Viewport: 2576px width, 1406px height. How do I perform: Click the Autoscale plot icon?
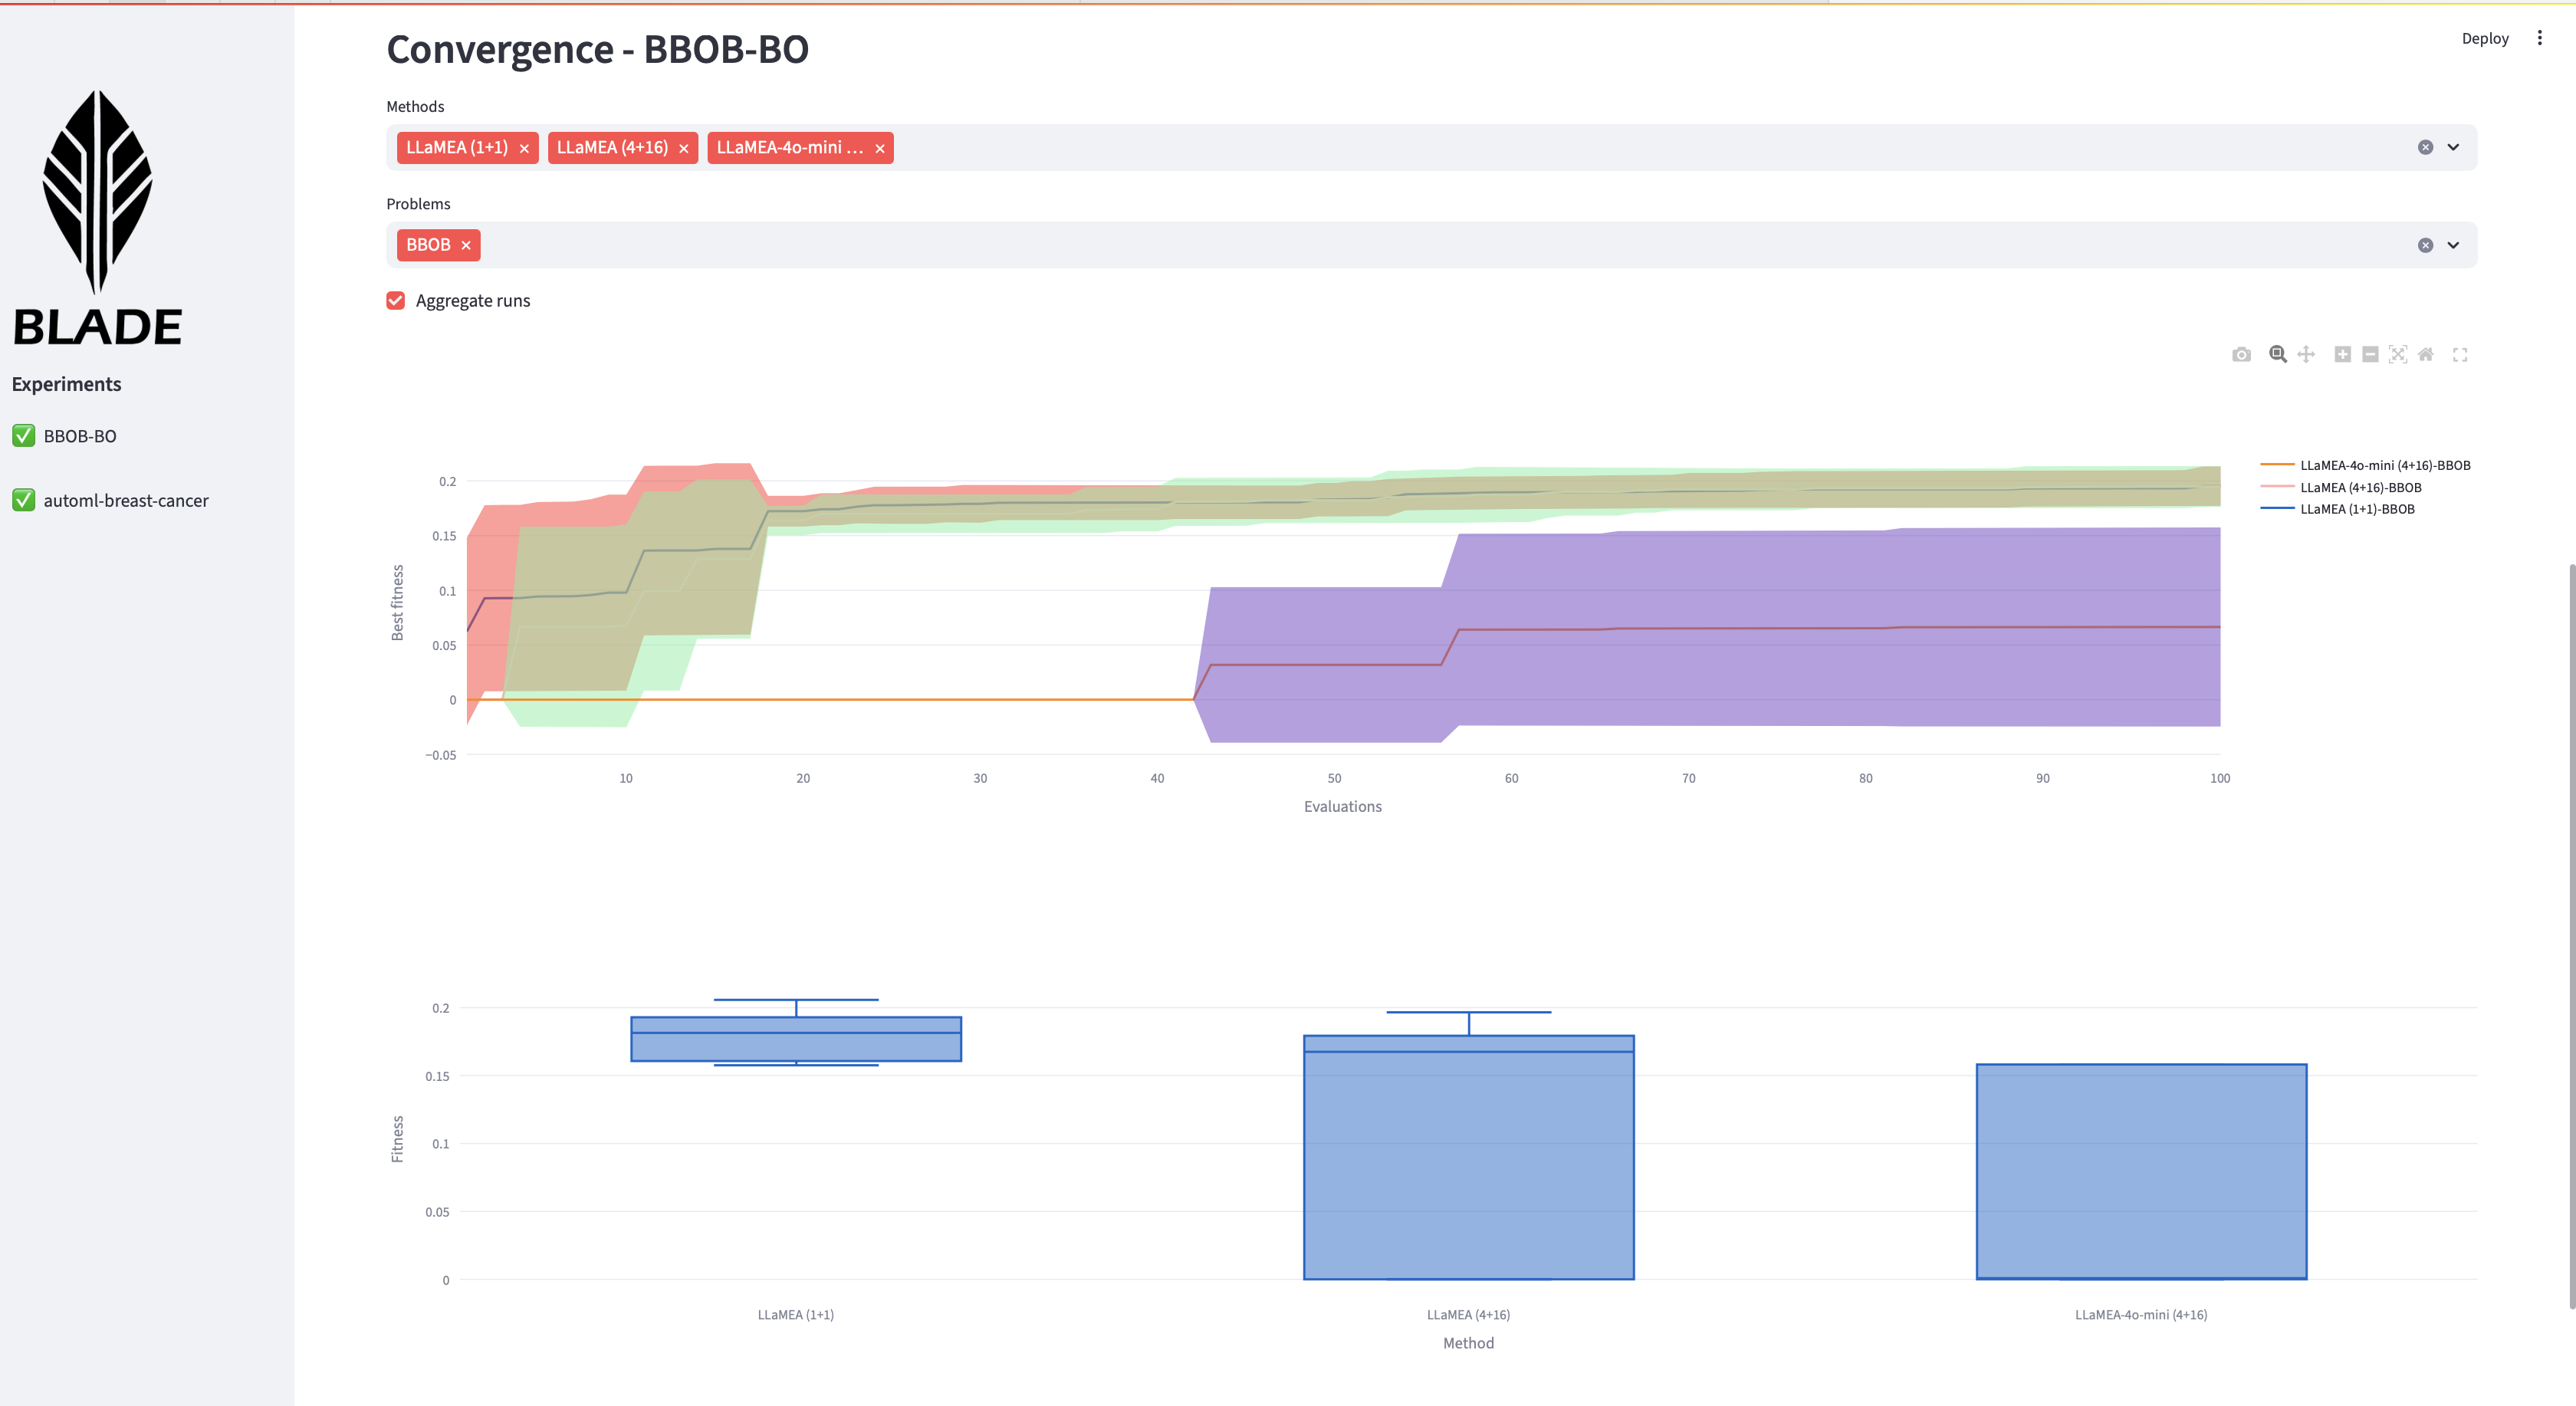click(x=2398, y=355)
